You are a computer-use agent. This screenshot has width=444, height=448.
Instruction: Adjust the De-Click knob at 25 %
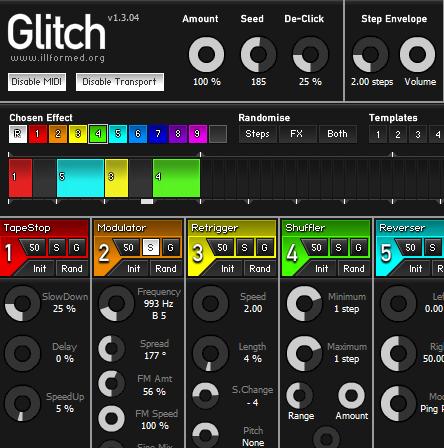click(310, 54)
